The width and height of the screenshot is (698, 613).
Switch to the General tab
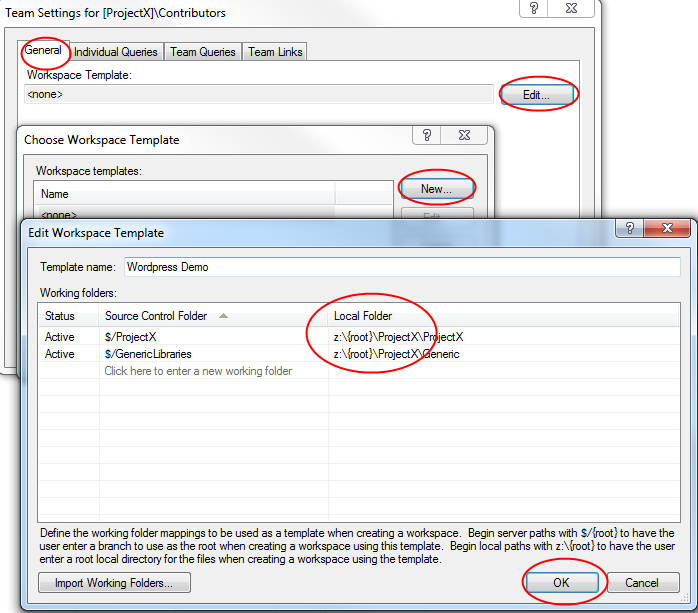pyautogui.click(x=43, y=51)
